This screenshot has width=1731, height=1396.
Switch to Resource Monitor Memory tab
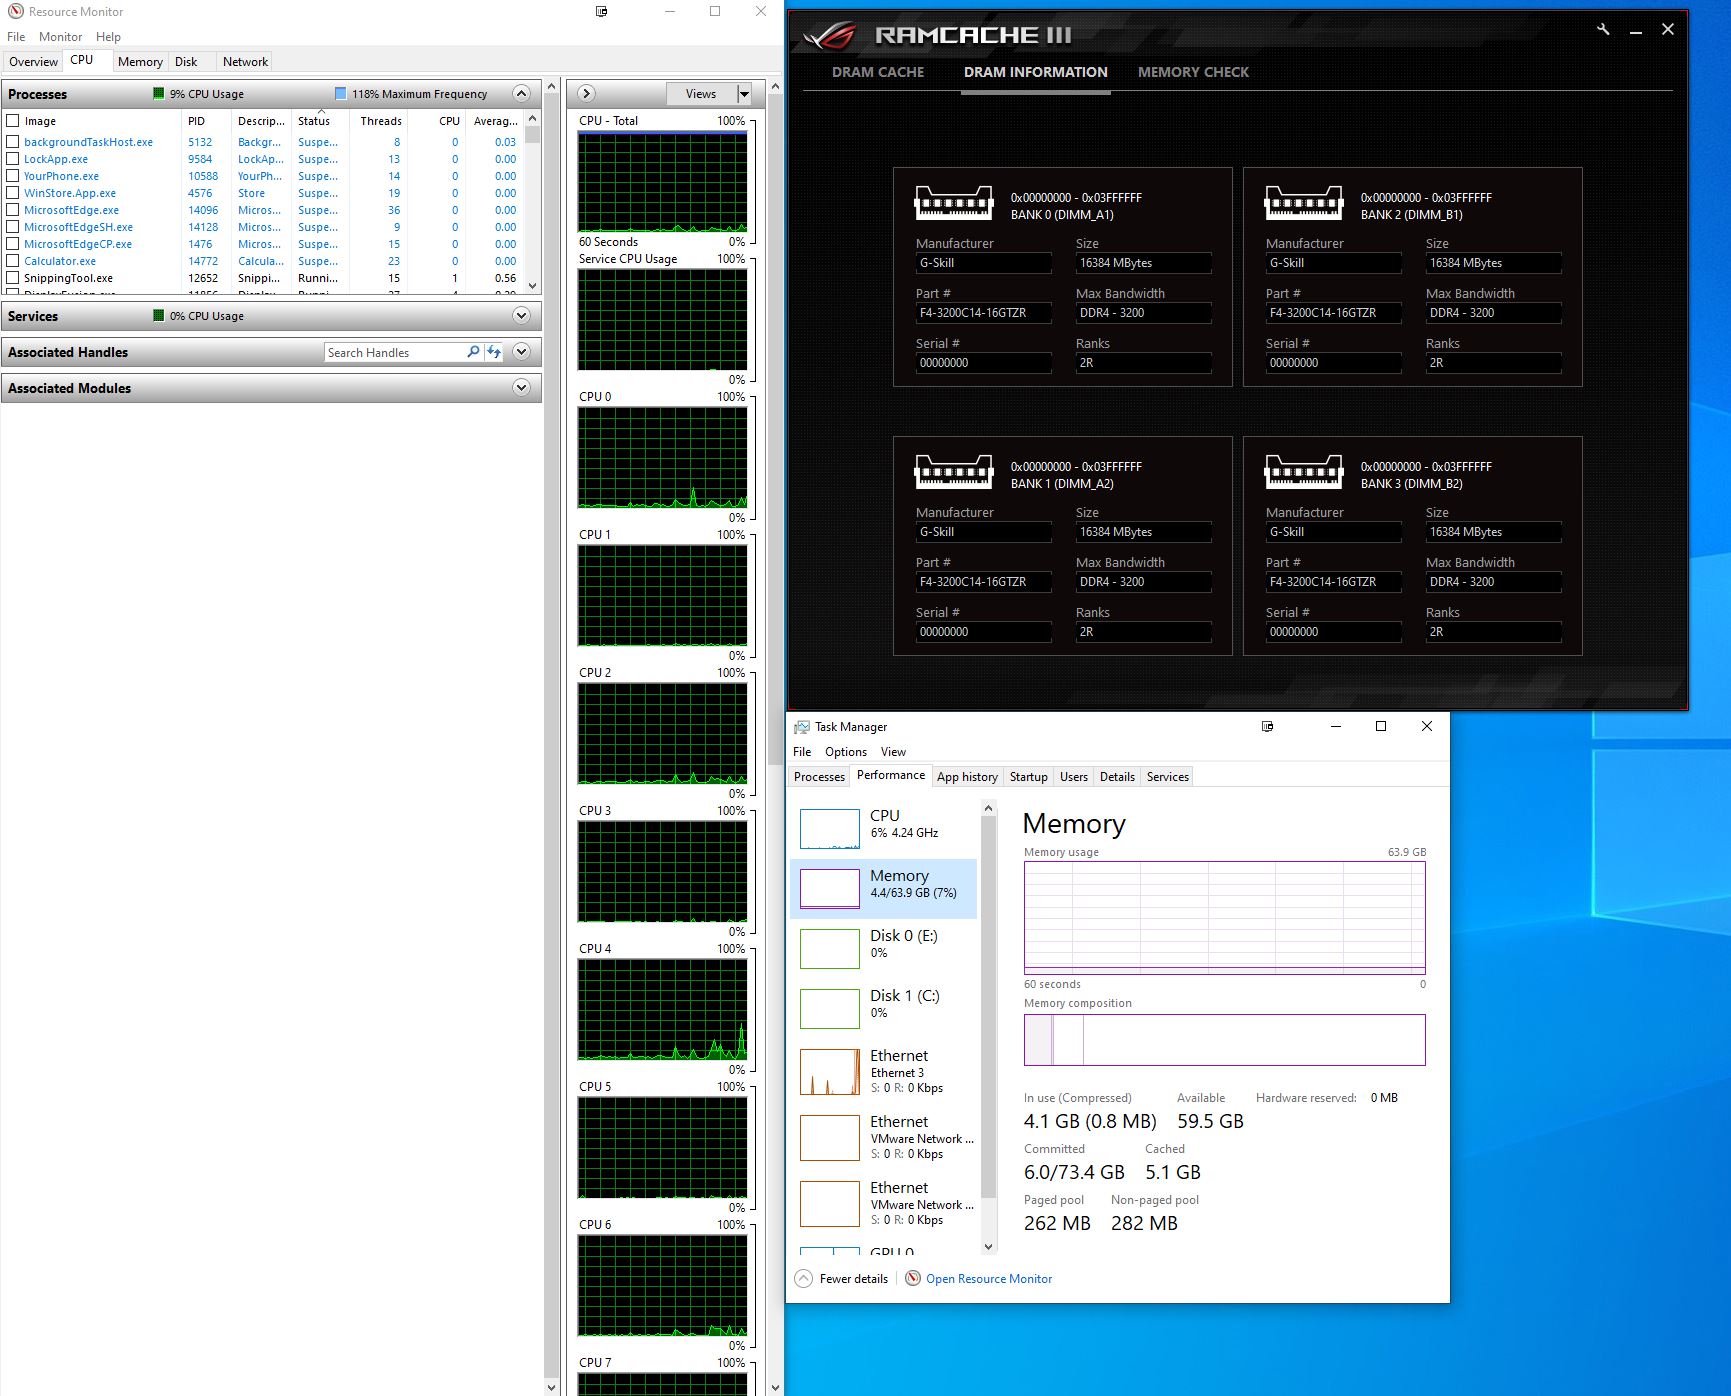coord(140,62)
